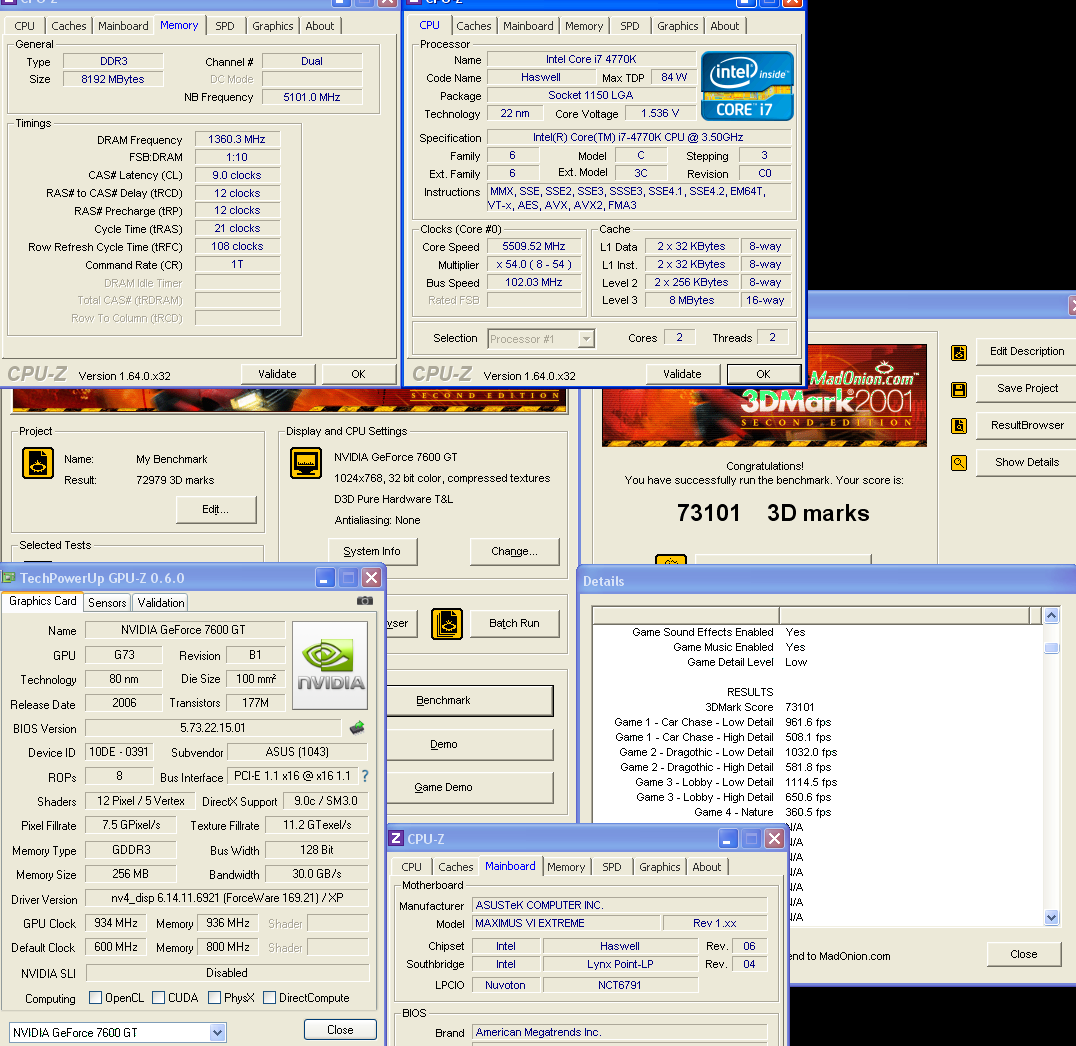Viewport: 1076px width, 1046px height.
Task: Switch to Sensors tab in GPU-Z
Action: (107, 603)
